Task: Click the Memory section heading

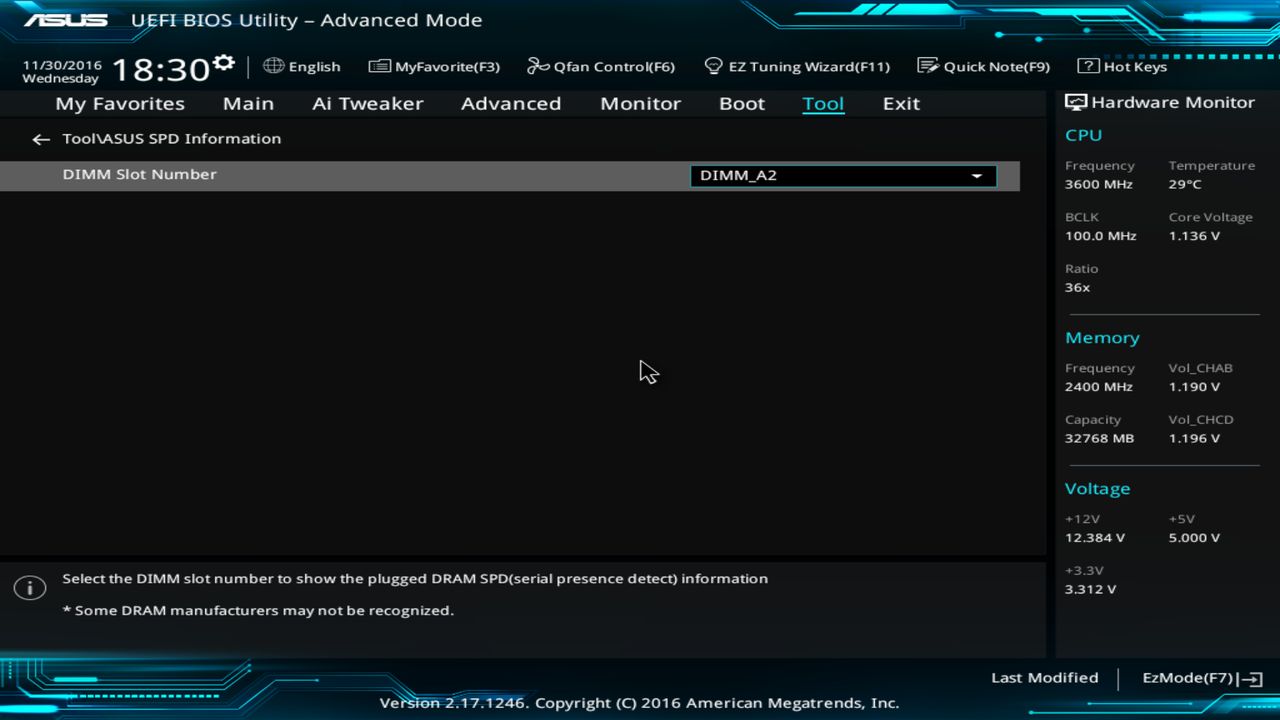Action: (x=1102, y=337)
